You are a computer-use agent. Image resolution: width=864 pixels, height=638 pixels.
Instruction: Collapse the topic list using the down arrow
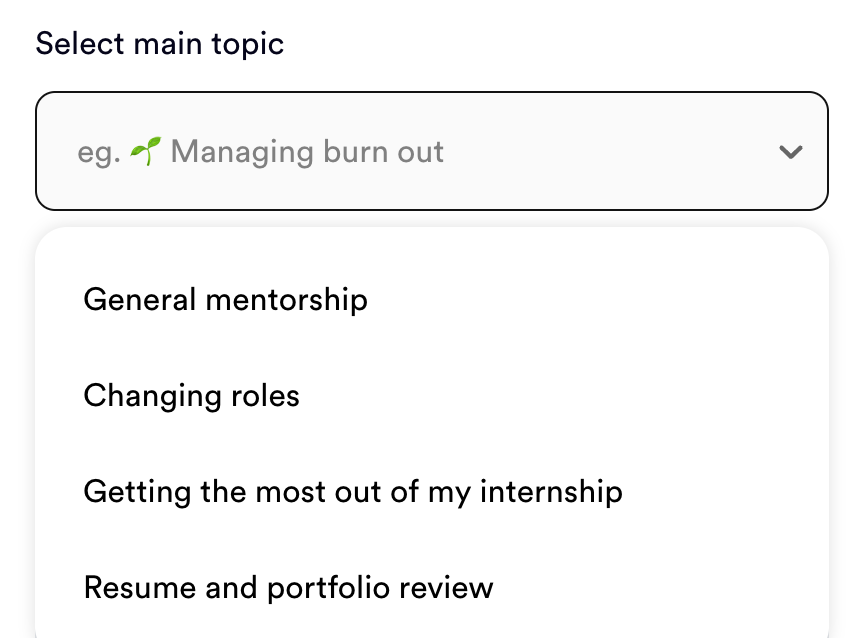tap(791, 153)
